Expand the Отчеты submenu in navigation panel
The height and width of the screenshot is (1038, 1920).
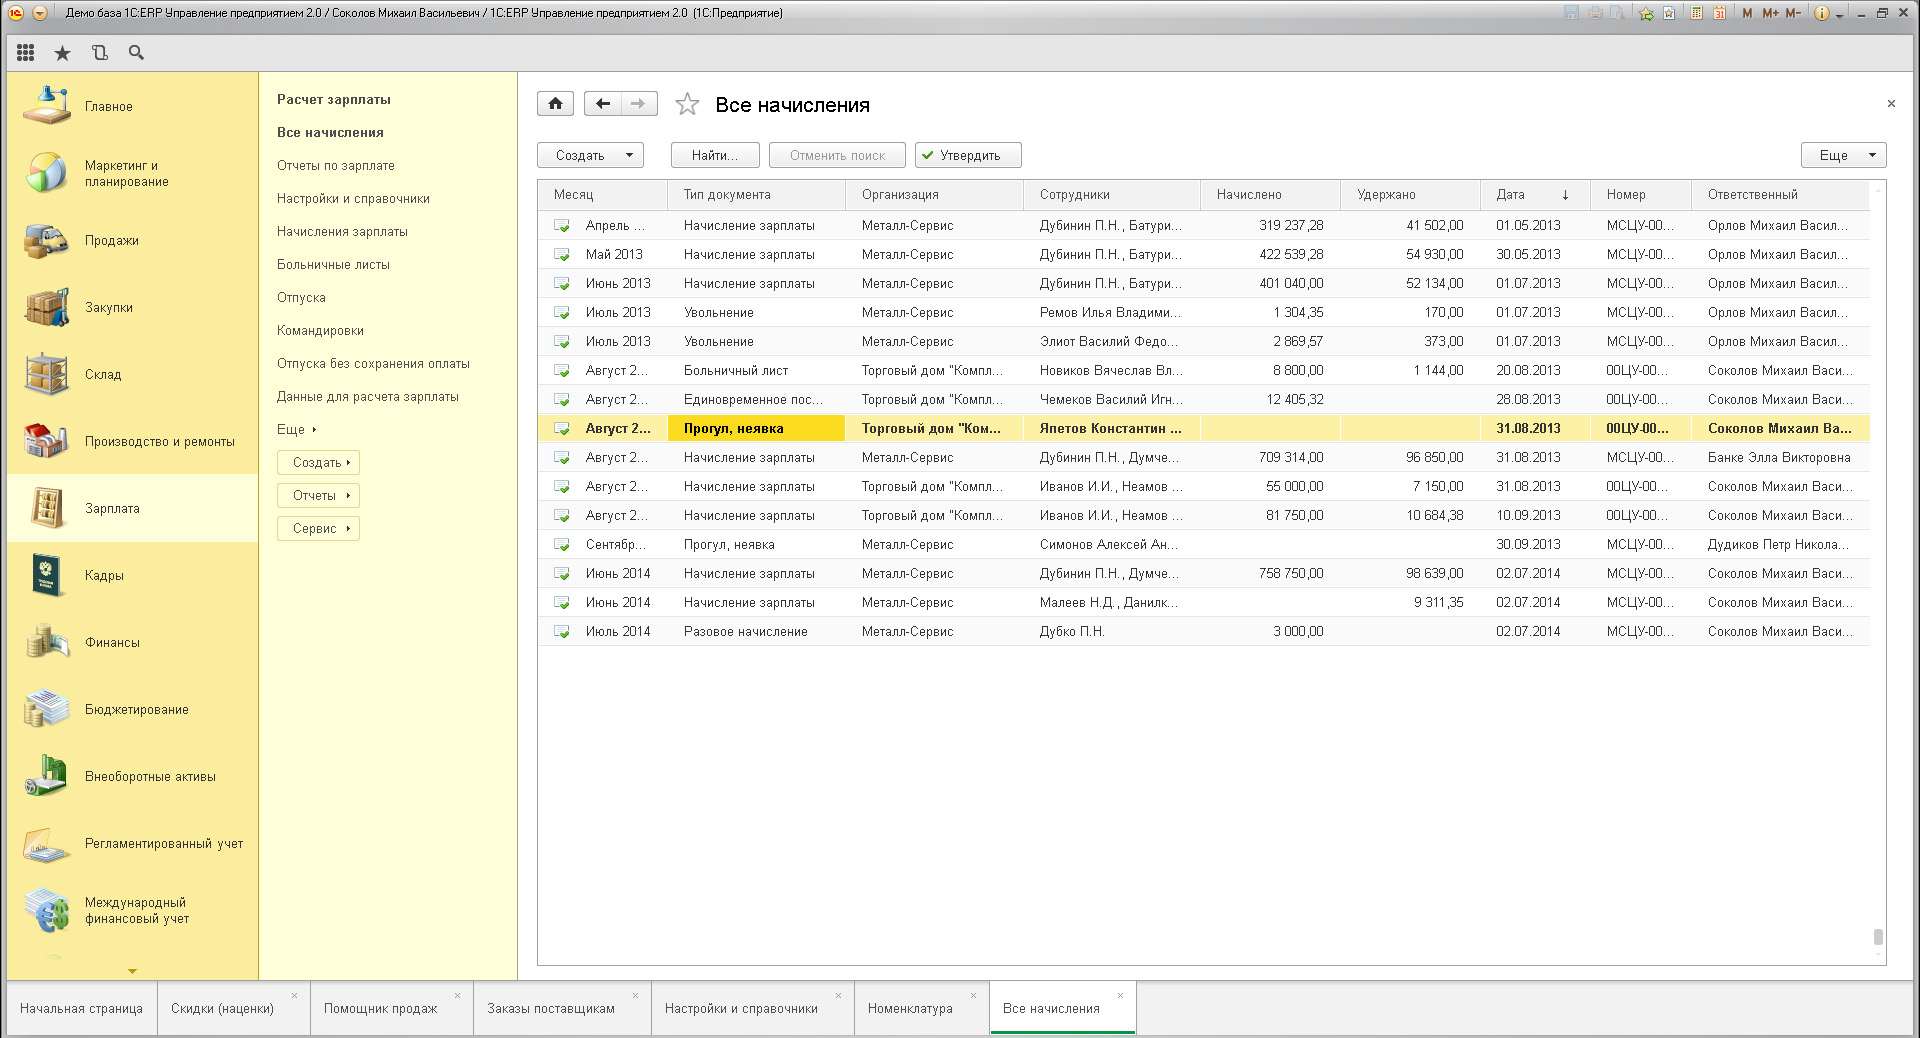[x=318, y=495]
